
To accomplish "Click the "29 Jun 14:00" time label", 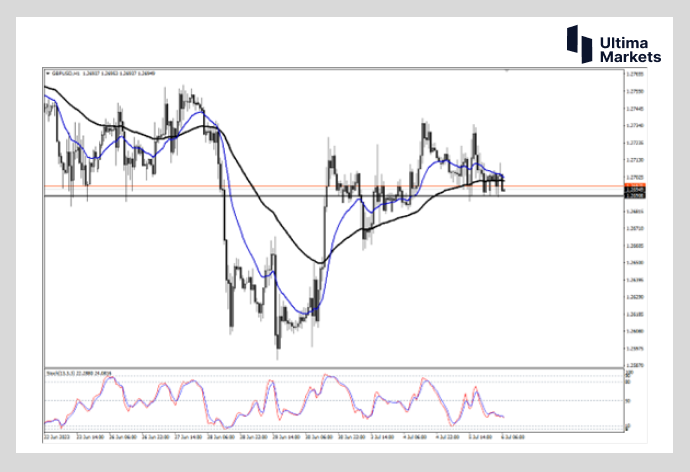I will click(x=286, y=437).
